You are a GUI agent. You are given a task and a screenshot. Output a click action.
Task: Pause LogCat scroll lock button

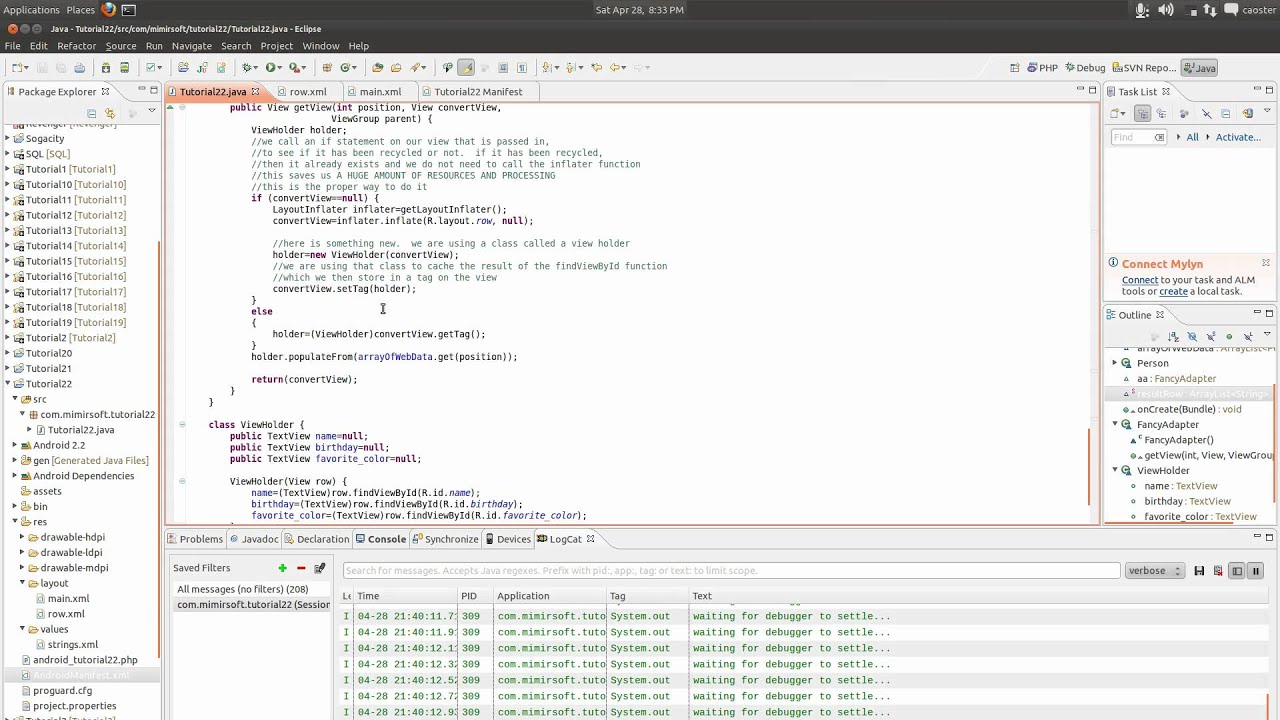click(x=1256, y=571)
